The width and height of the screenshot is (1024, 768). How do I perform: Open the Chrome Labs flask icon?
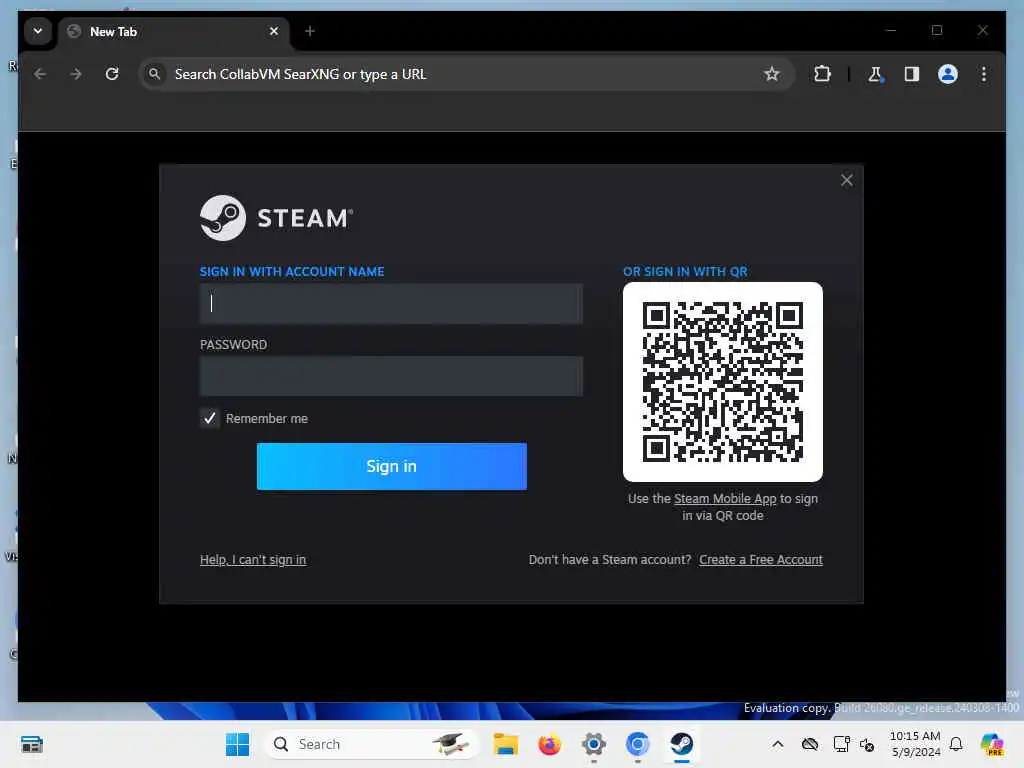(875, 74)
